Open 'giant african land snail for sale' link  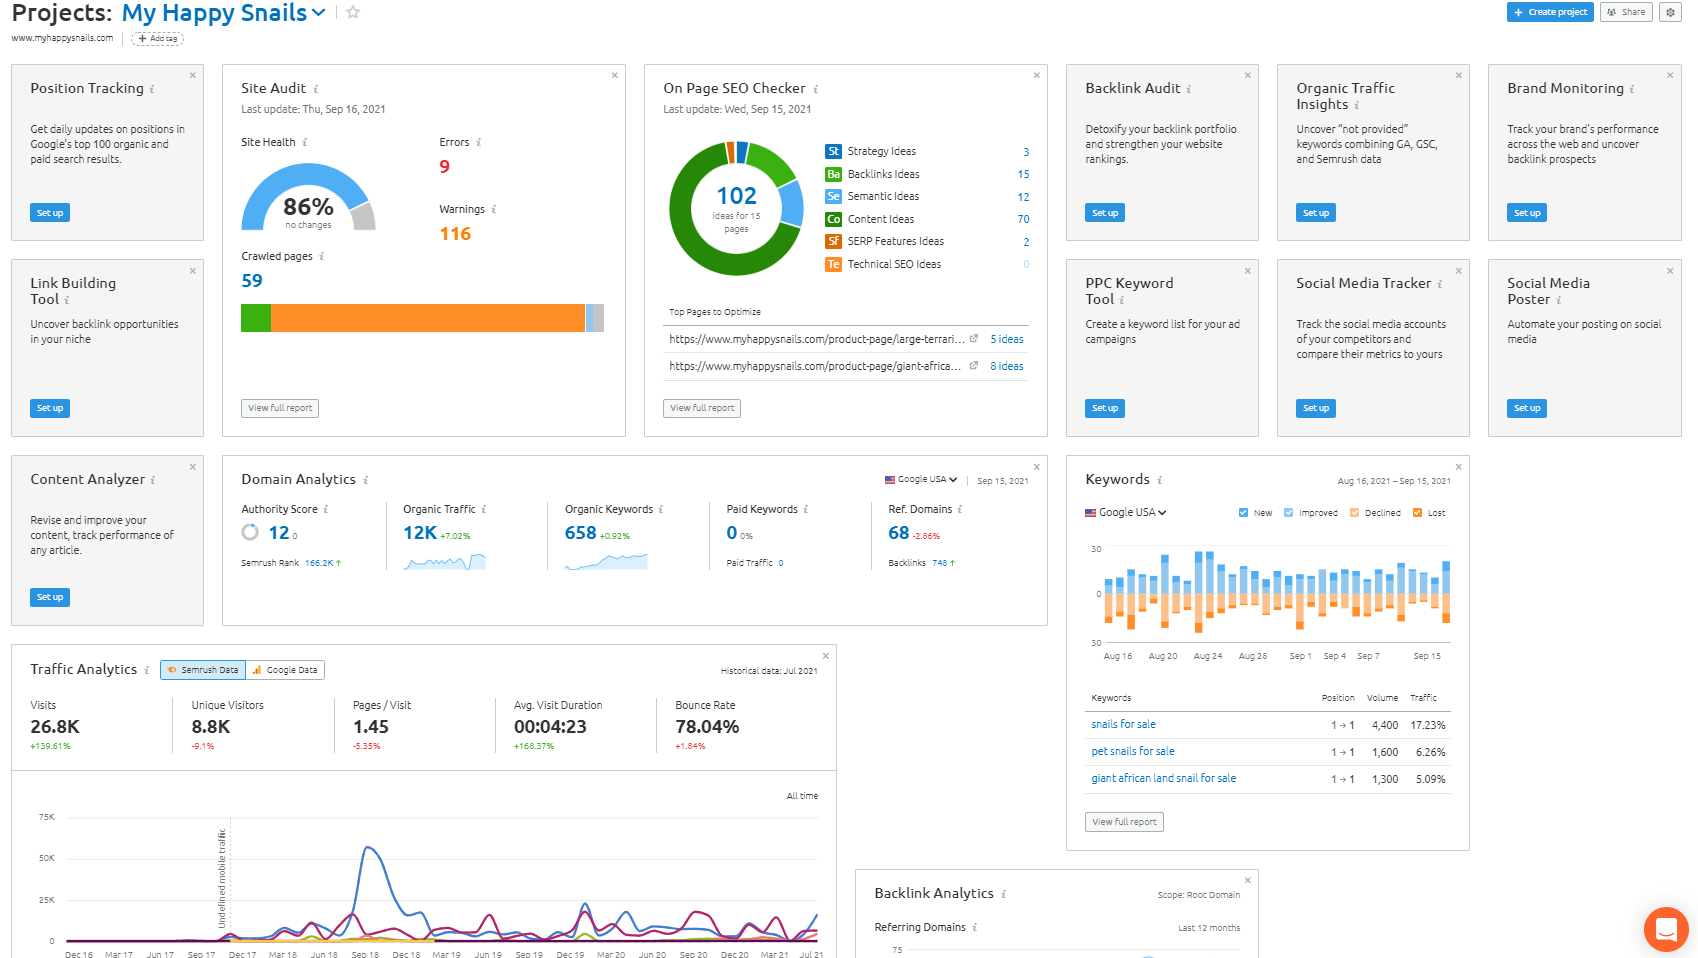pyautogui.click(x=1163, y=778)
